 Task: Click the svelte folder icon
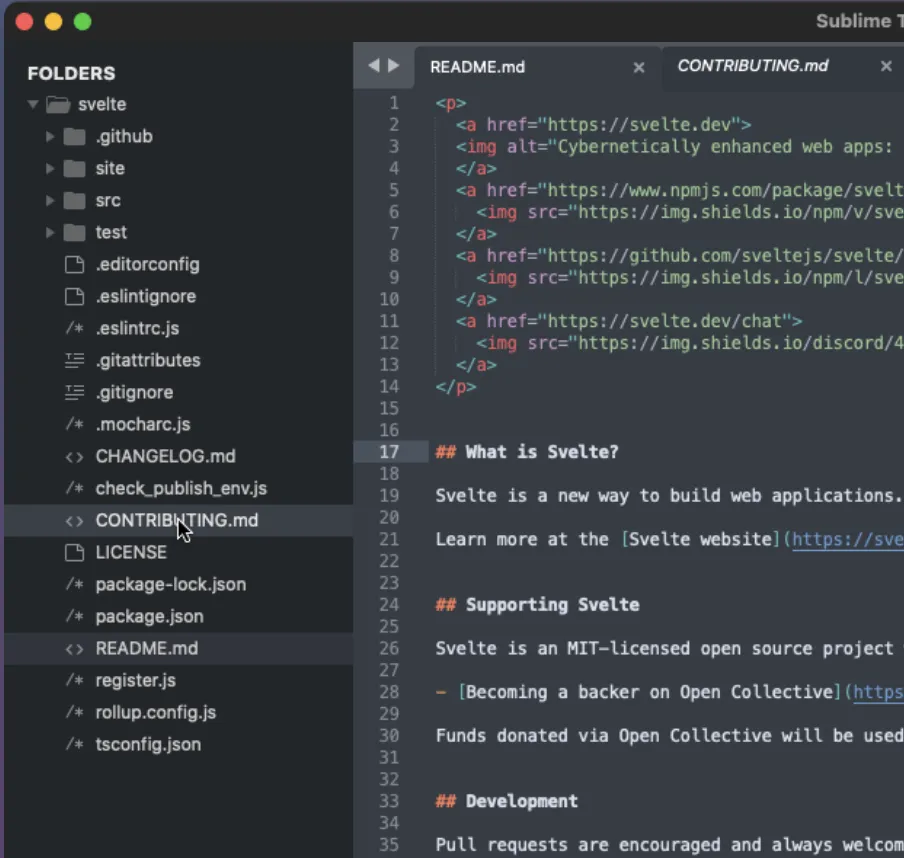tap(58, 104)
